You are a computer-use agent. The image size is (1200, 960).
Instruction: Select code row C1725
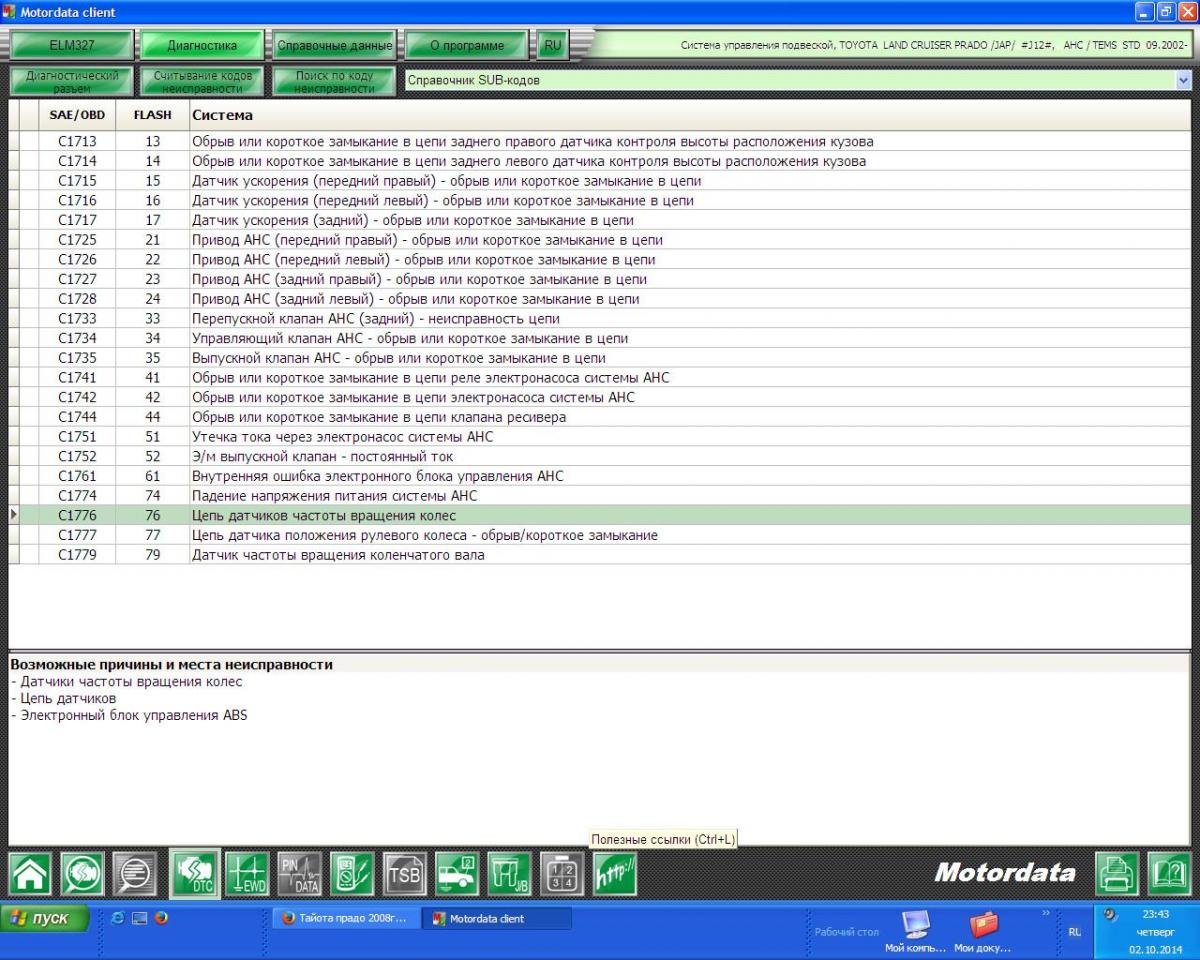(600, 240)
